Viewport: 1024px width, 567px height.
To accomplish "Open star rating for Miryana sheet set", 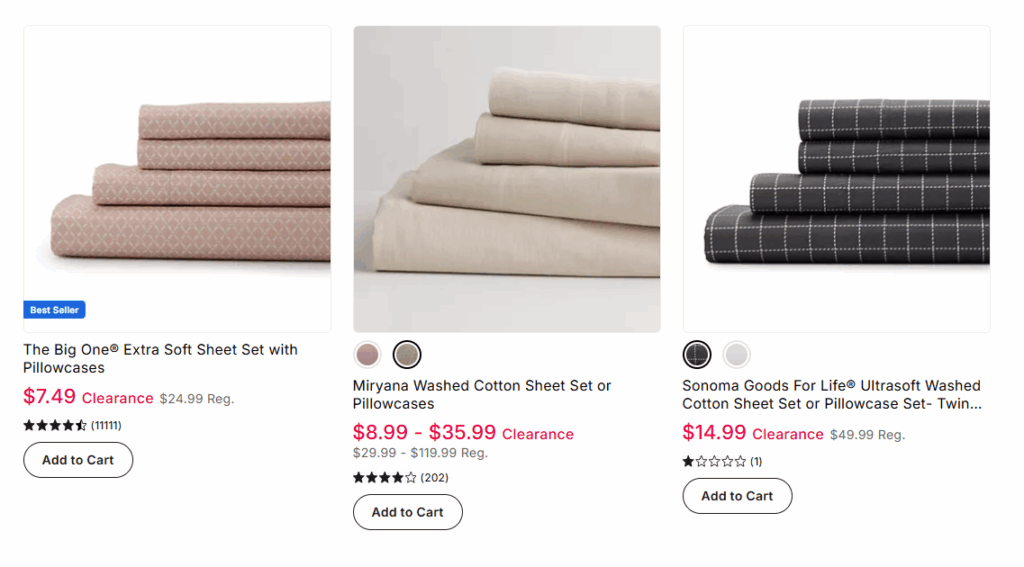I will (x=385, y=478).
